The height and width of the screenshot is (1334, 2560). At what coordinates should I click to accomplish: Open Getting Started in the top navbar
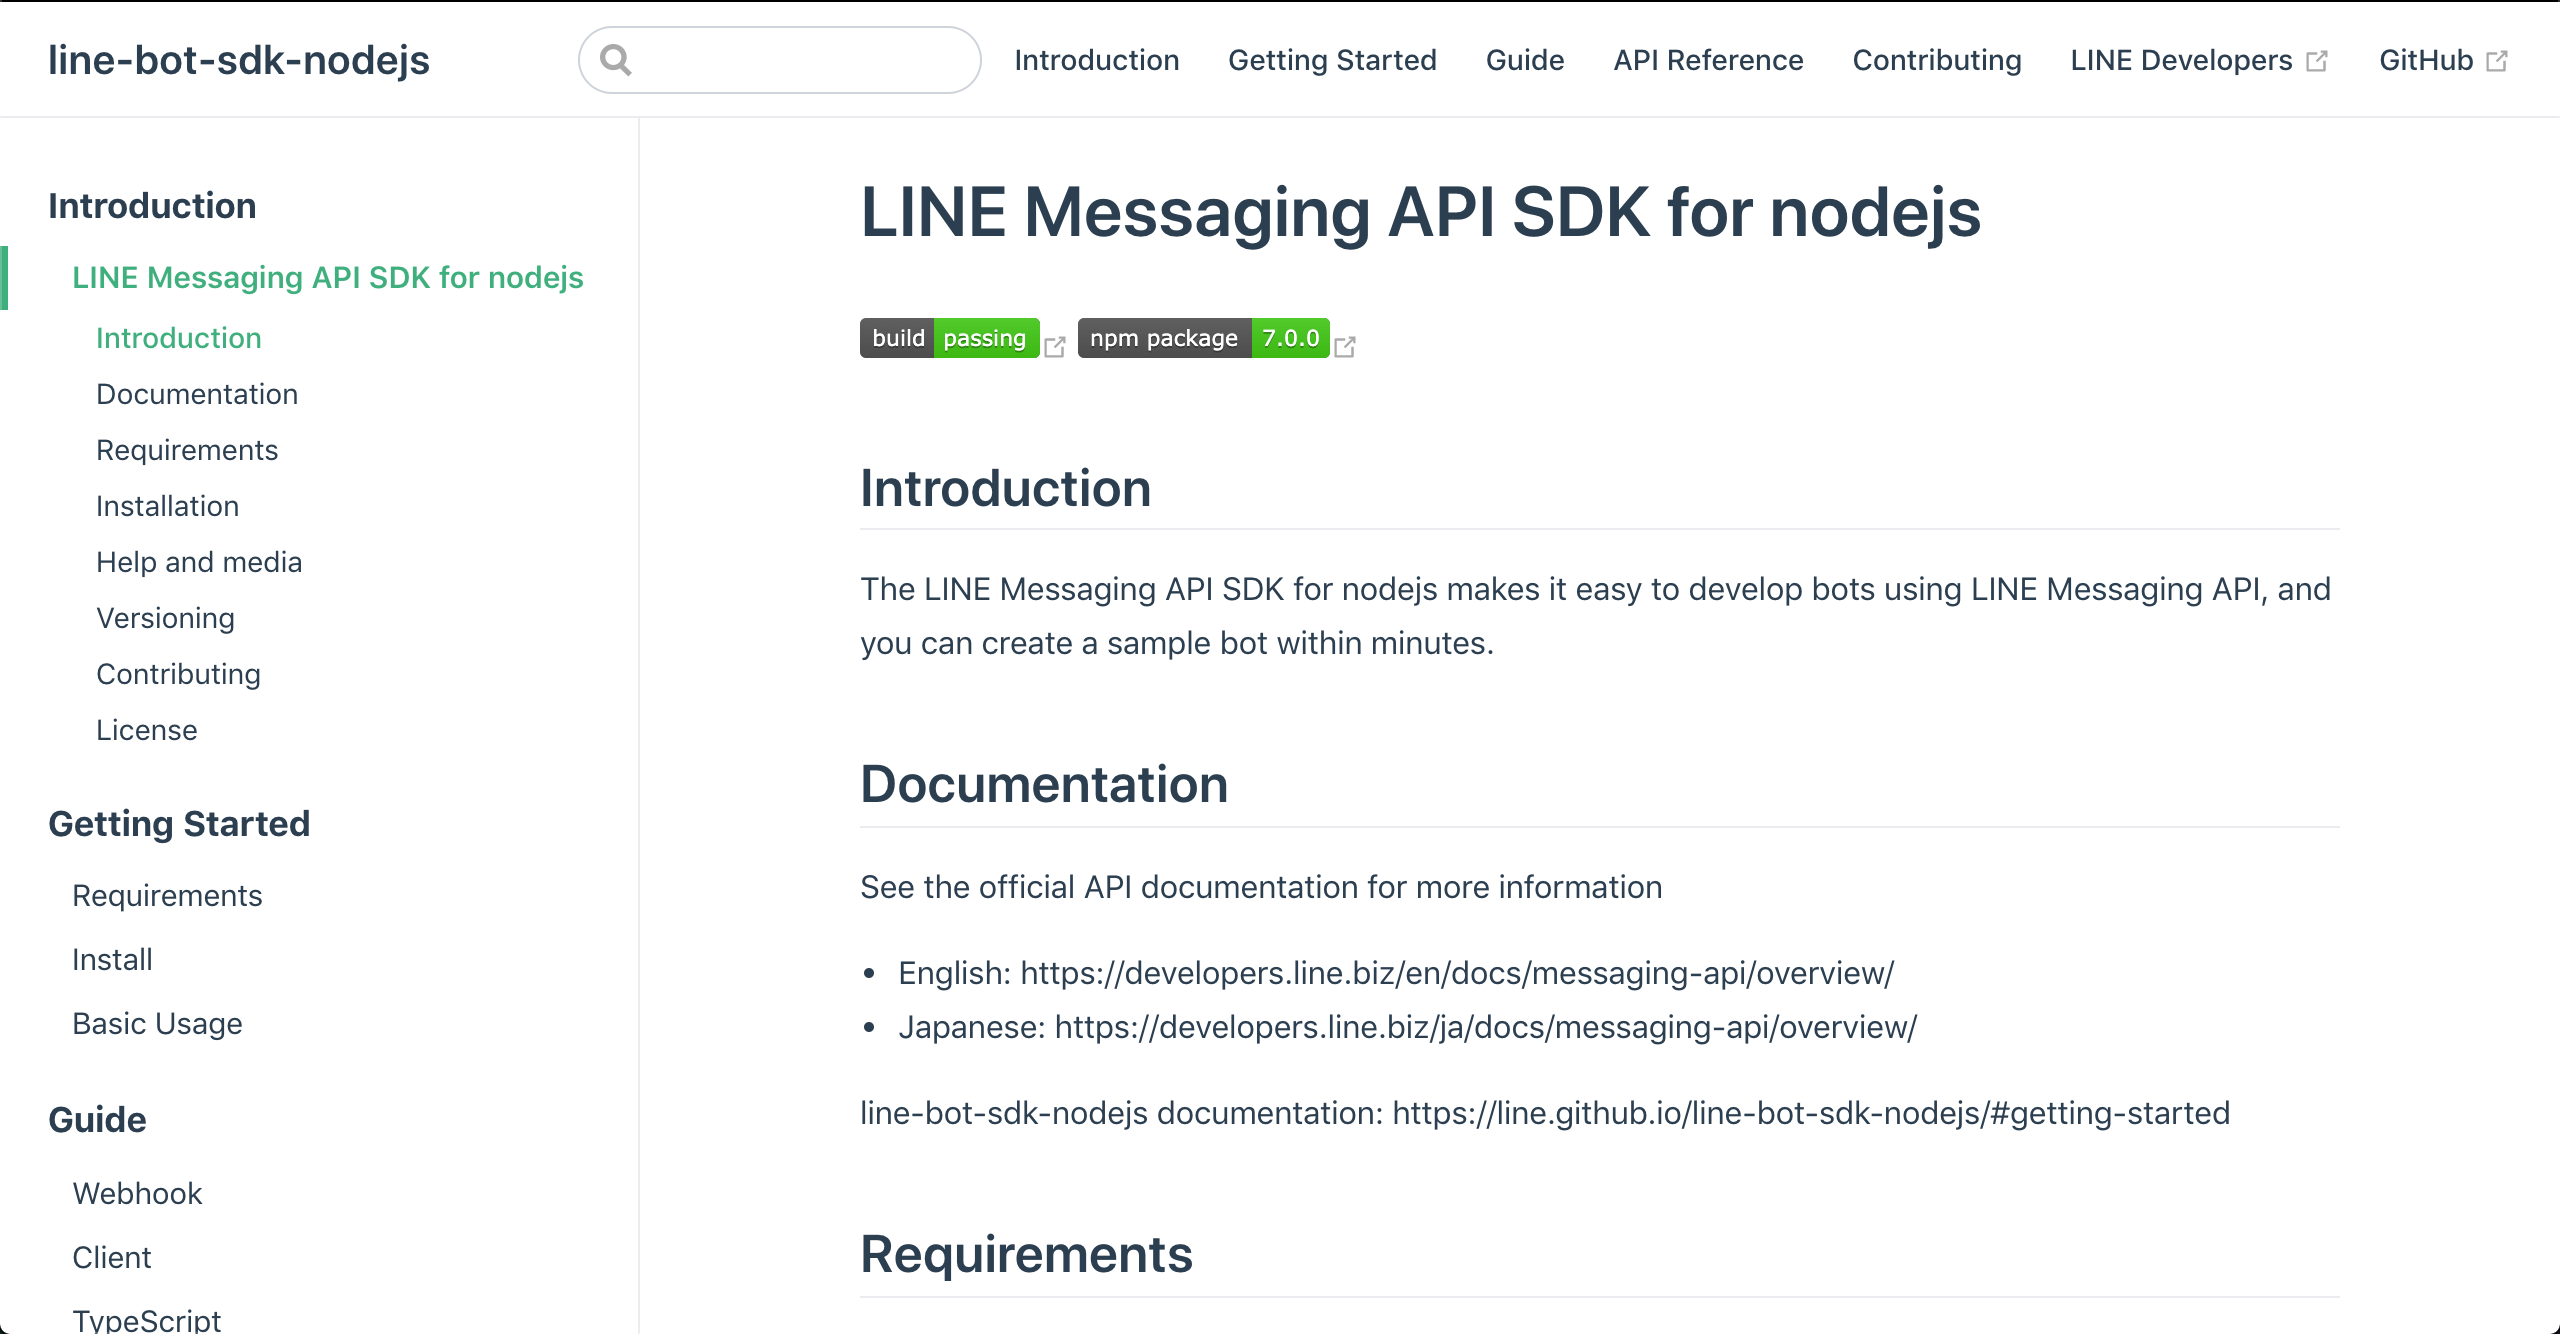[1332, 60]
